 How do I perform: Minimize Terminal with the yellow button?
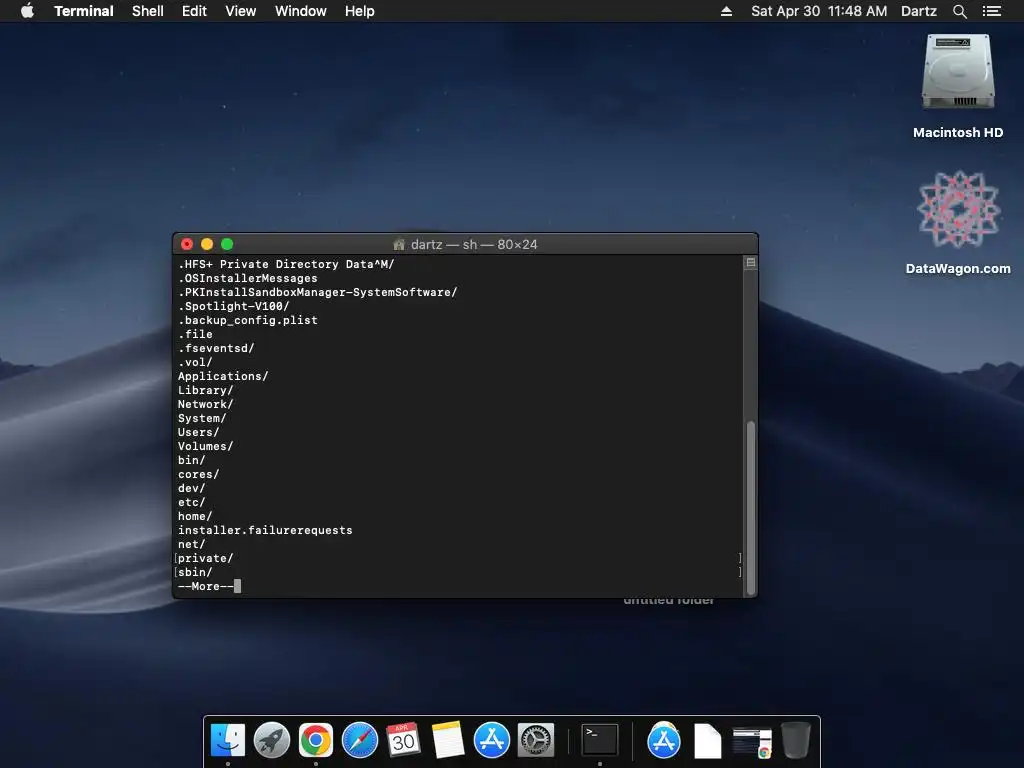click(x=207, y=244)
